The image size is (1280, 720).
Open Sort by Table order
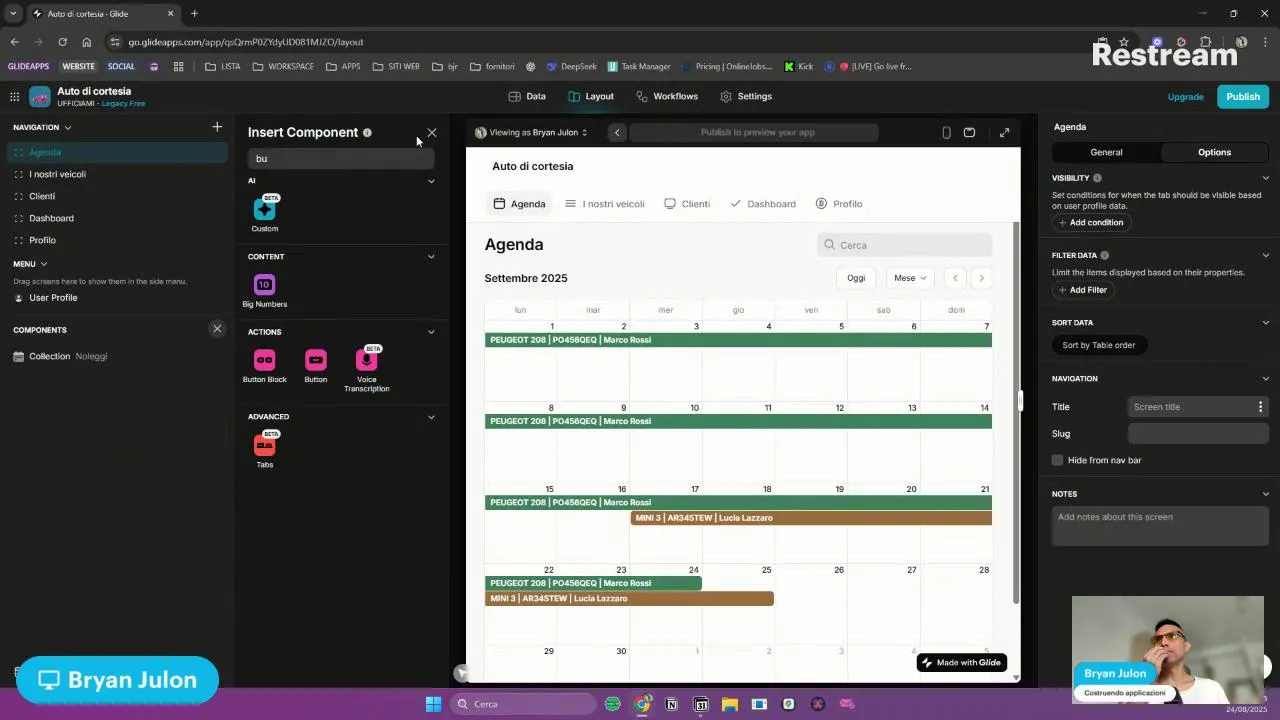pyautogui.click(x=1099, y=345)
